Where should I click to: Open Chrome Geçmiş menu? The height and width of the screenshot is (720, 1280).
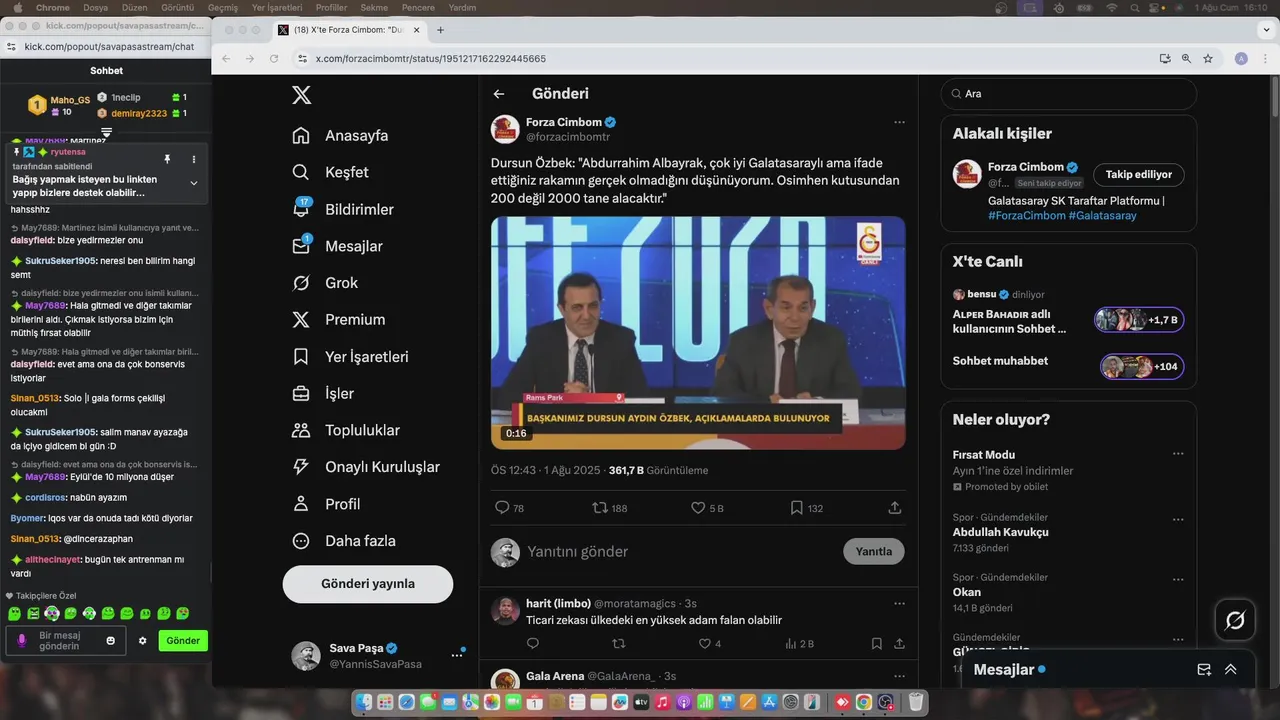click(x=223, y=7)
